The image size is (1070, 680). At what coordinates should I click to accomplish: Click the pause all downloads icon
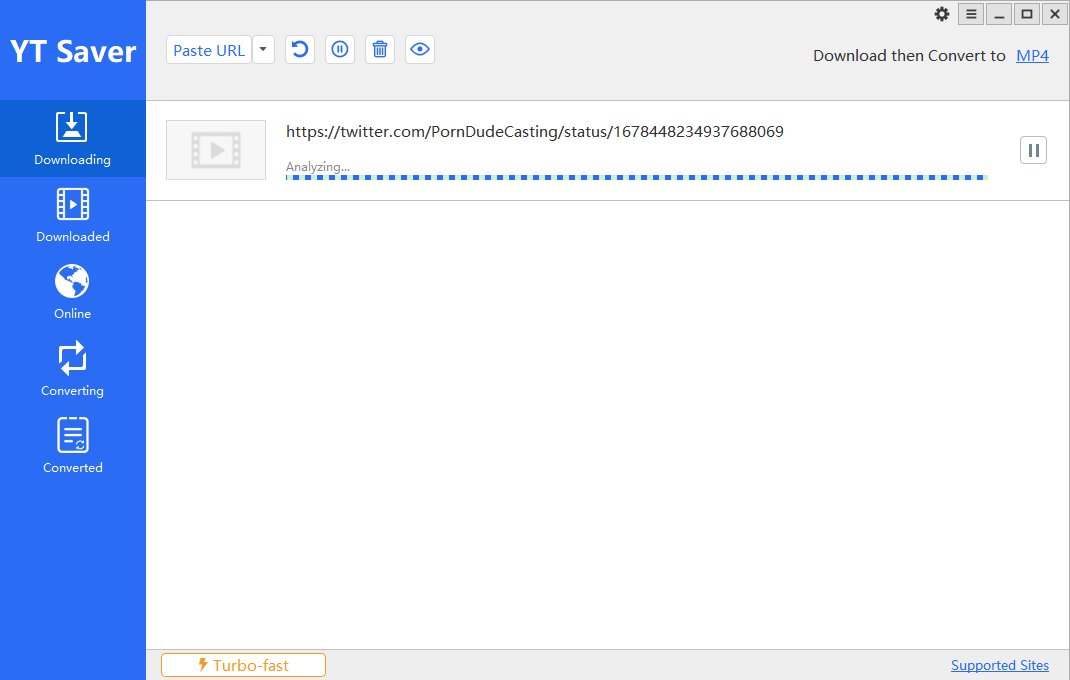coord(340,50)
